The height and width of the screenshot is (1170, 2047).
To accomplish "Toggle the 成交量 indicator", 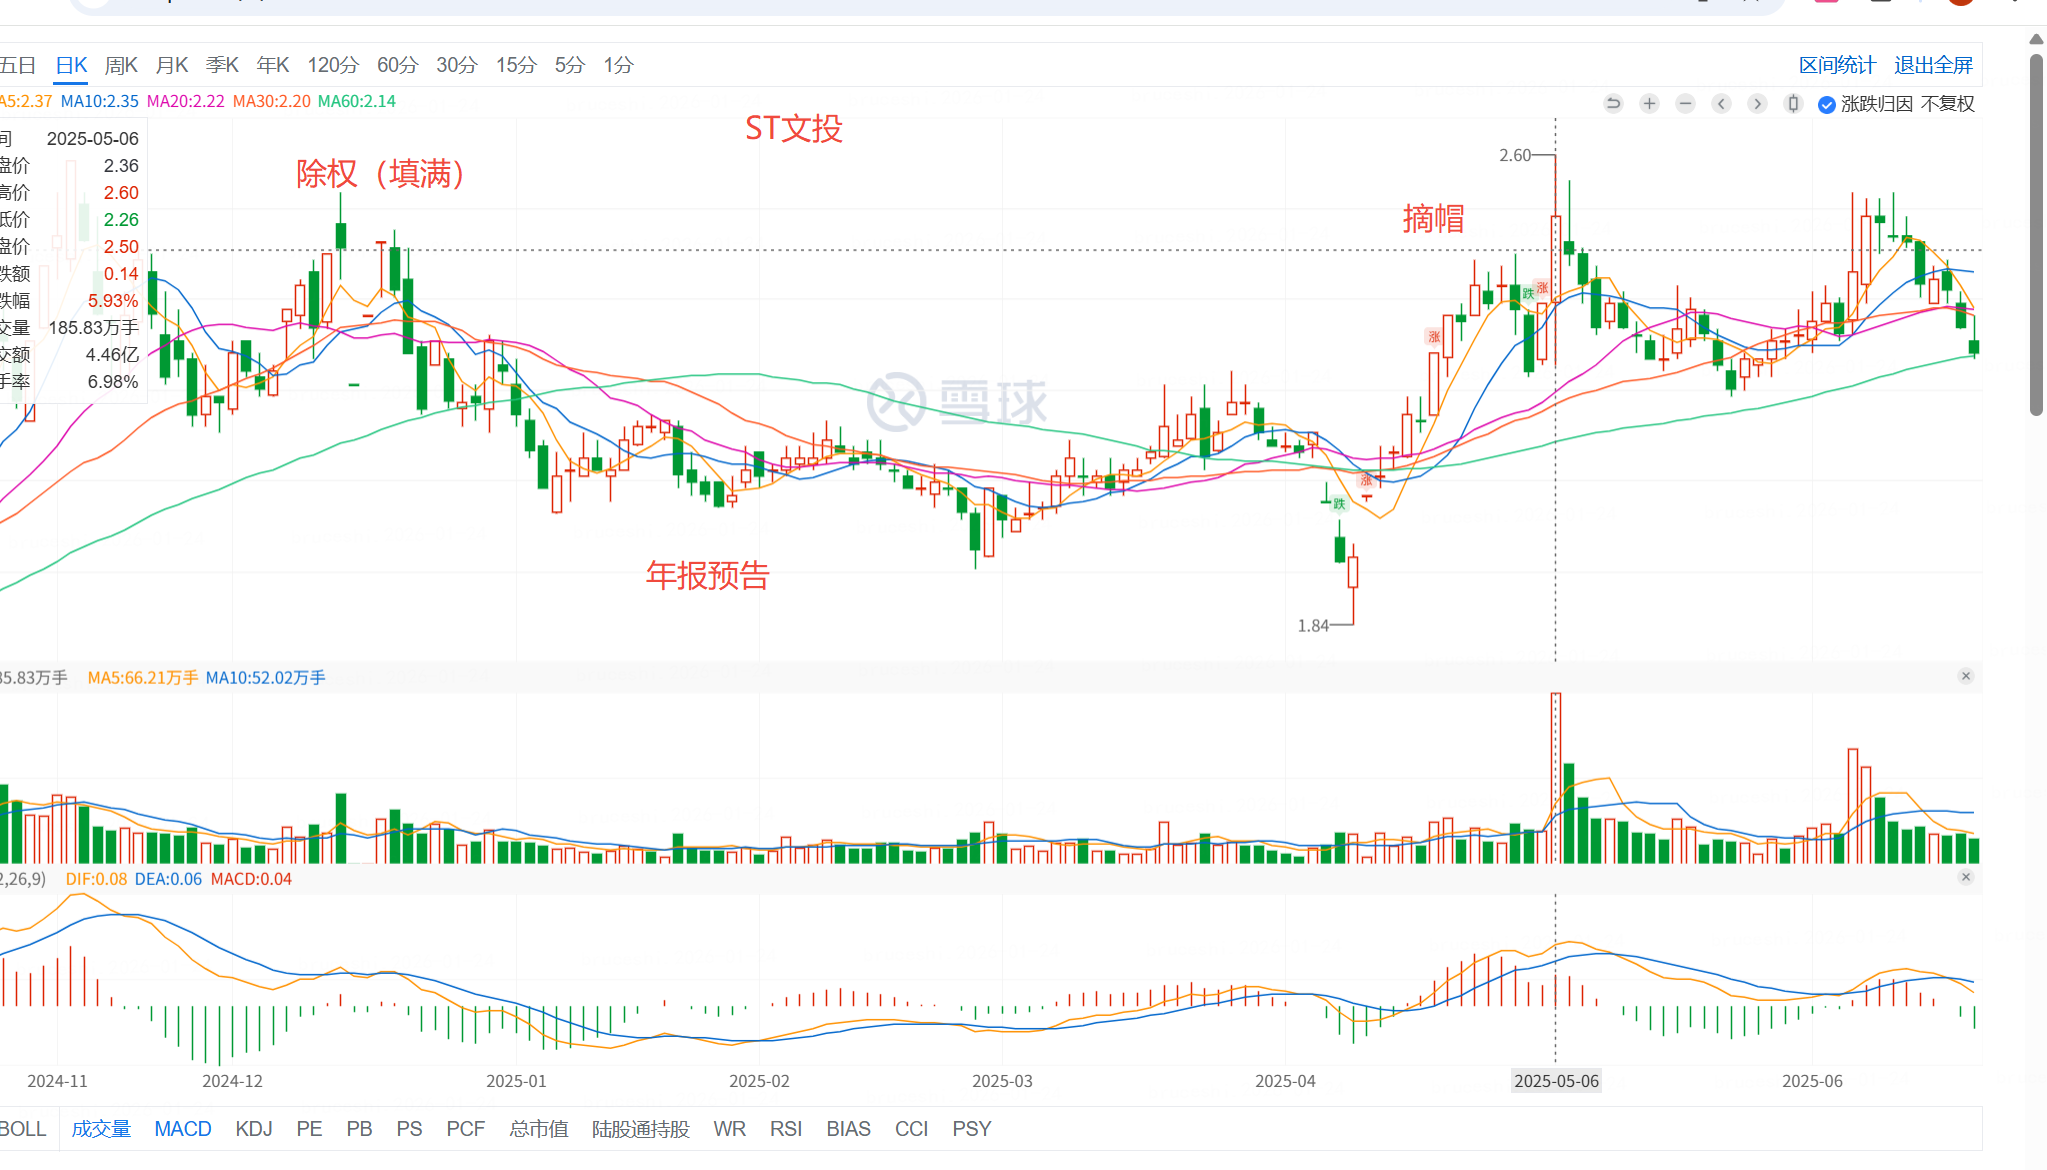I will (101, 1129).
